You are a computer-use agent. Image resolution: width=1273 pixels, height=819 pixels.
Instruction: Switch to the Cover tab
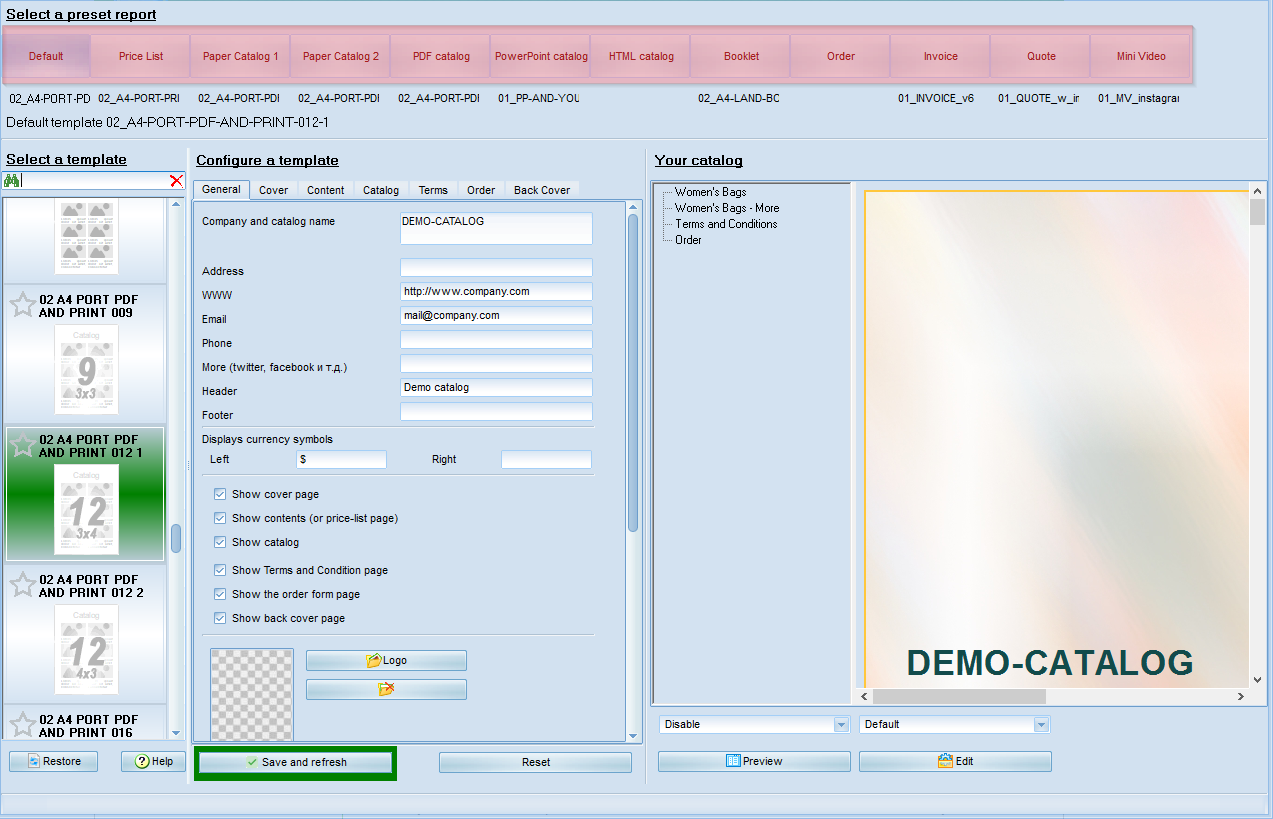(273, 190)
